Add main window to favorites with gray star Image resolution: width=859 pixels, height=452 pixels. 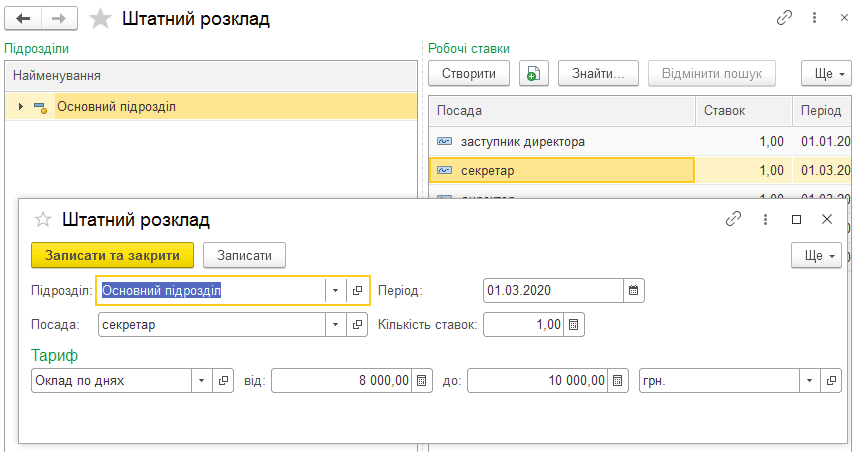tap(100, 19)
